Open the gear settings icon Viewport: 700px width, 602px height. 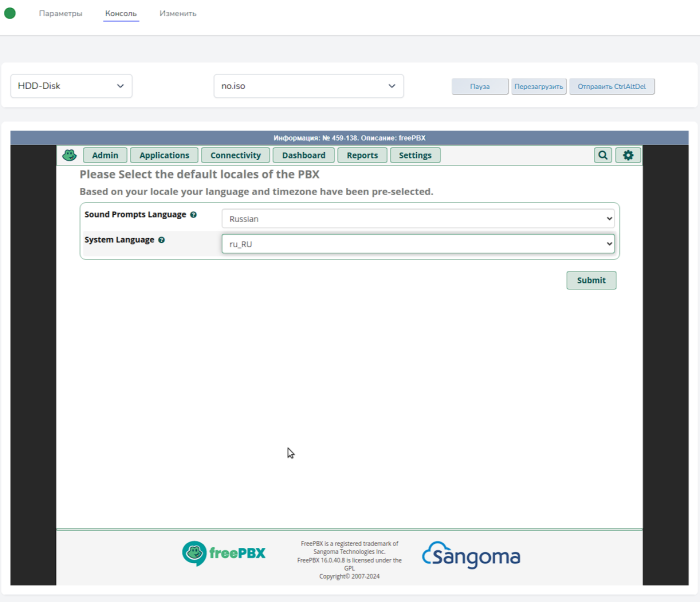[628, 155]
